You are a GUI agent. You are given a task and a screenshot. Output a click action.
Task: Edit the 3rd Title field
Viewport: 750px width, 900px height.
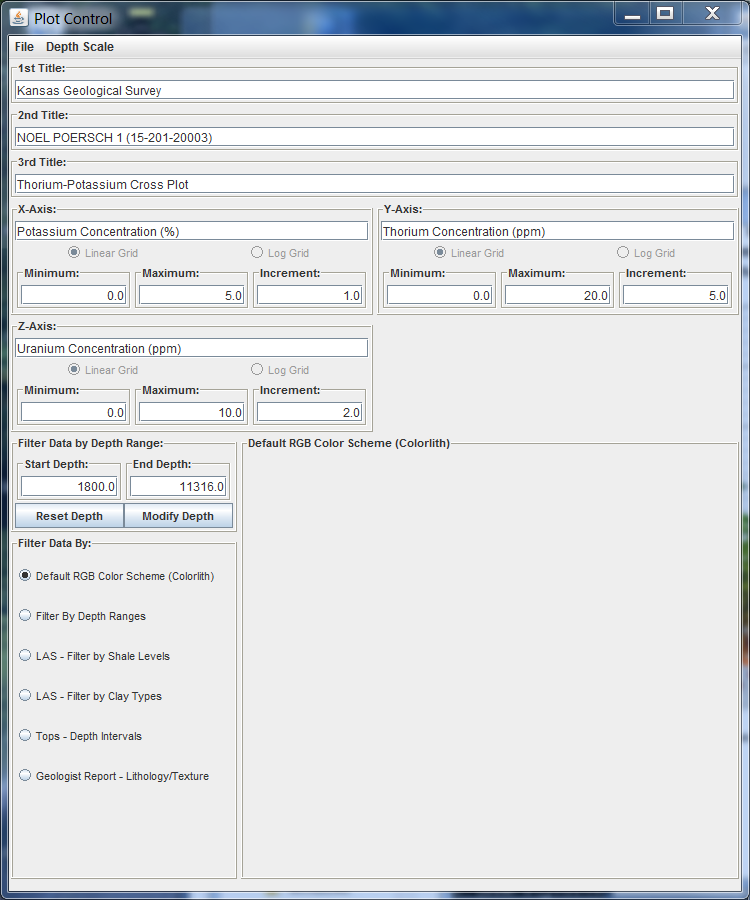coord(374,184)
